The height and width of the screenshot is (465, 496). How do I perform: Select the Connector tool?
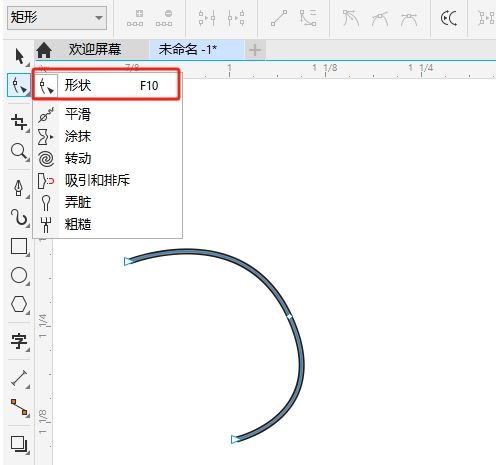tap(19, 408)
